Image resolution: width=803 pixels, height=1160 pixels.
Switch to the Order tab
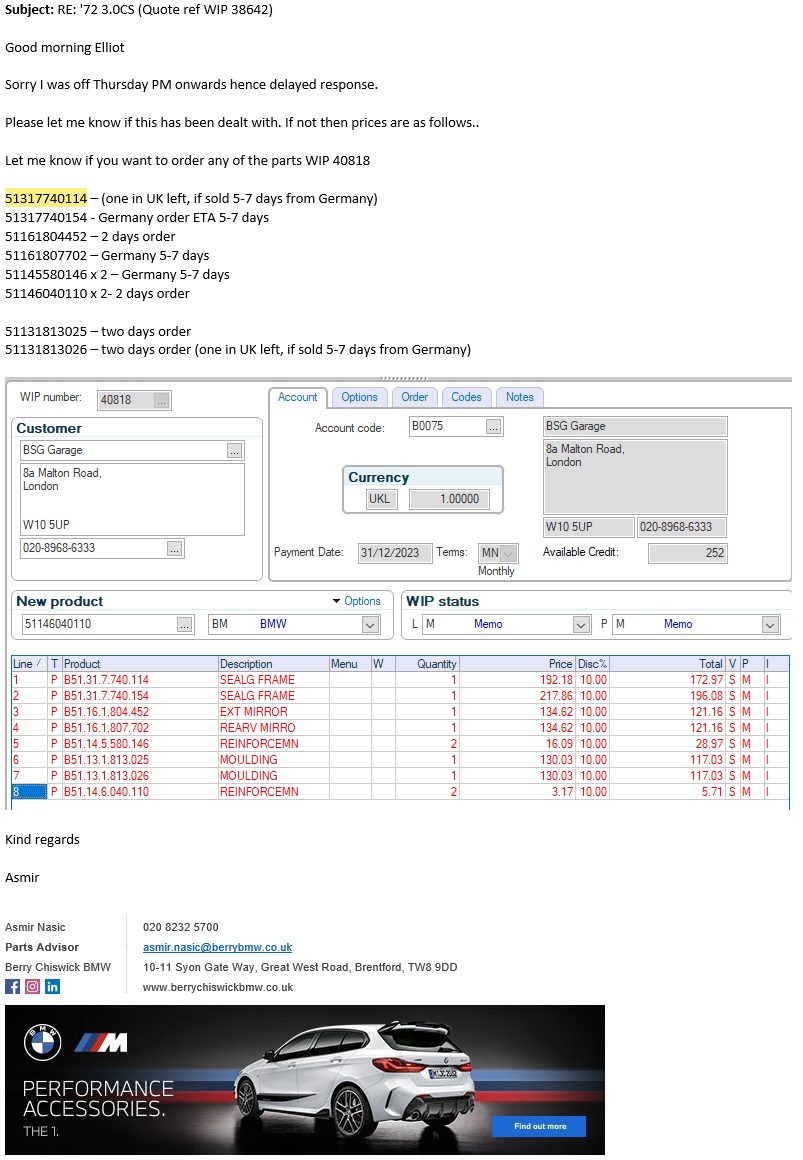[414, 397]
